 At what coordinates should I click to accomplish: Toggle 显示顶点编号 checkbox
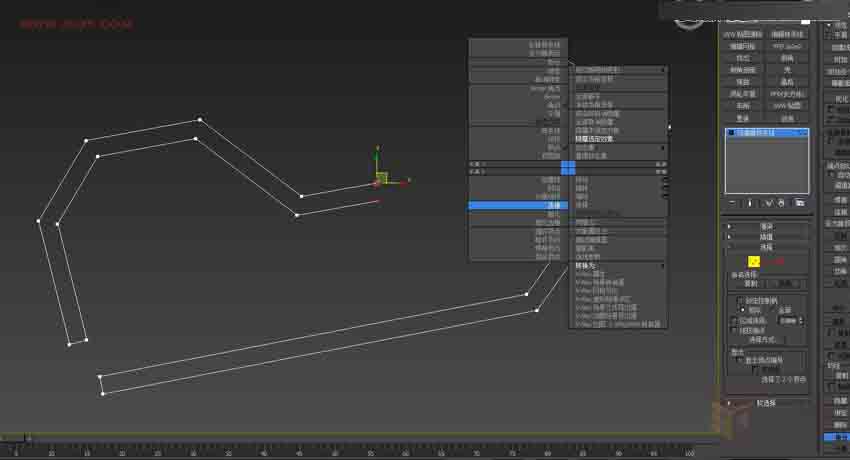pyautogui.click(x=738, y=360)
